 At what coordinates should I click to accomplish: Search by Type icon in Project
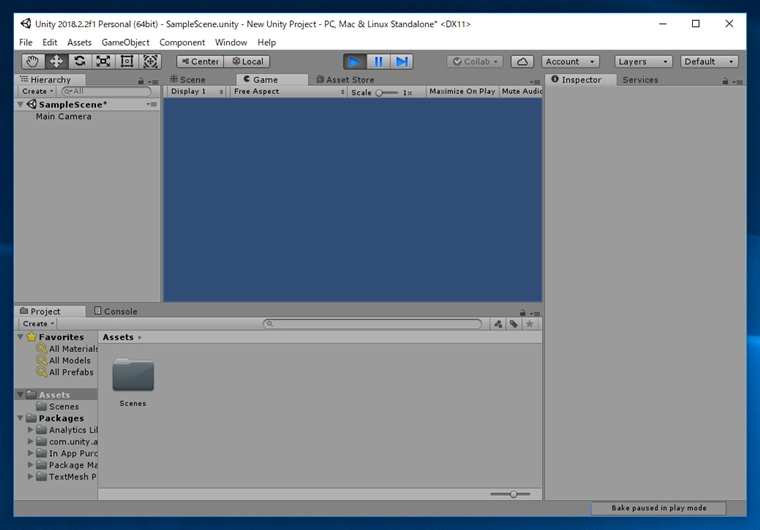(x=498, y=324)
